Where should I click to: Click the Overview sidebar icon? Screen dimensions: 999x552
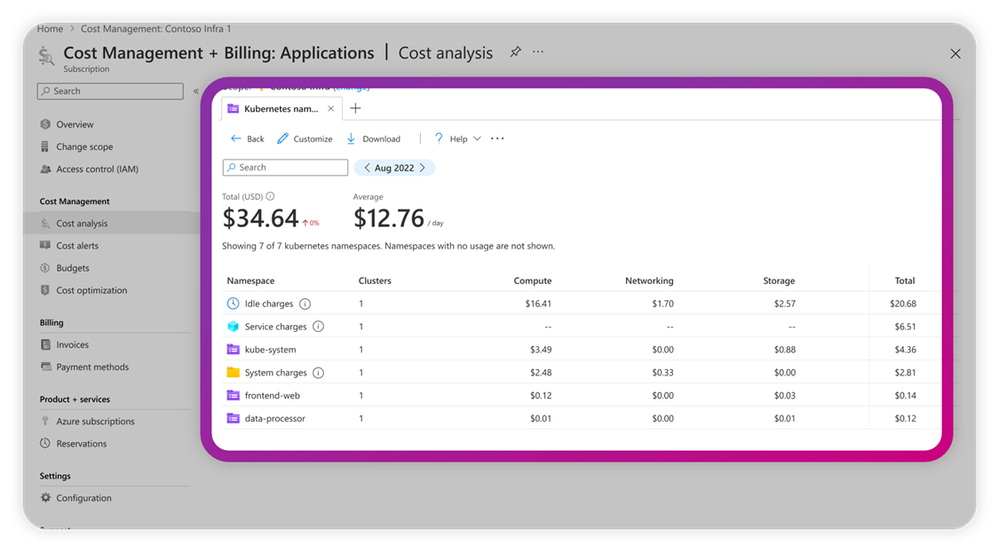45,124
